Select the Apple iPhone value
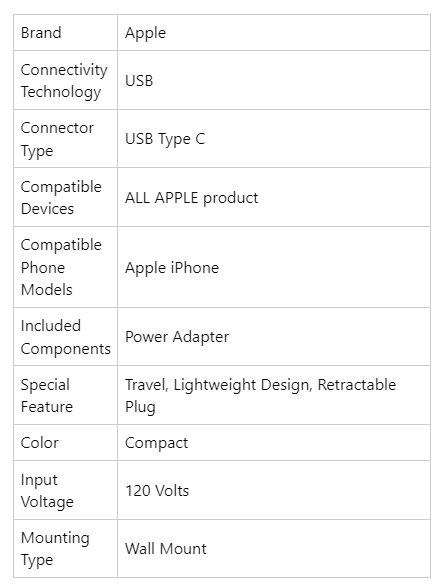 (x=172, y=268)
